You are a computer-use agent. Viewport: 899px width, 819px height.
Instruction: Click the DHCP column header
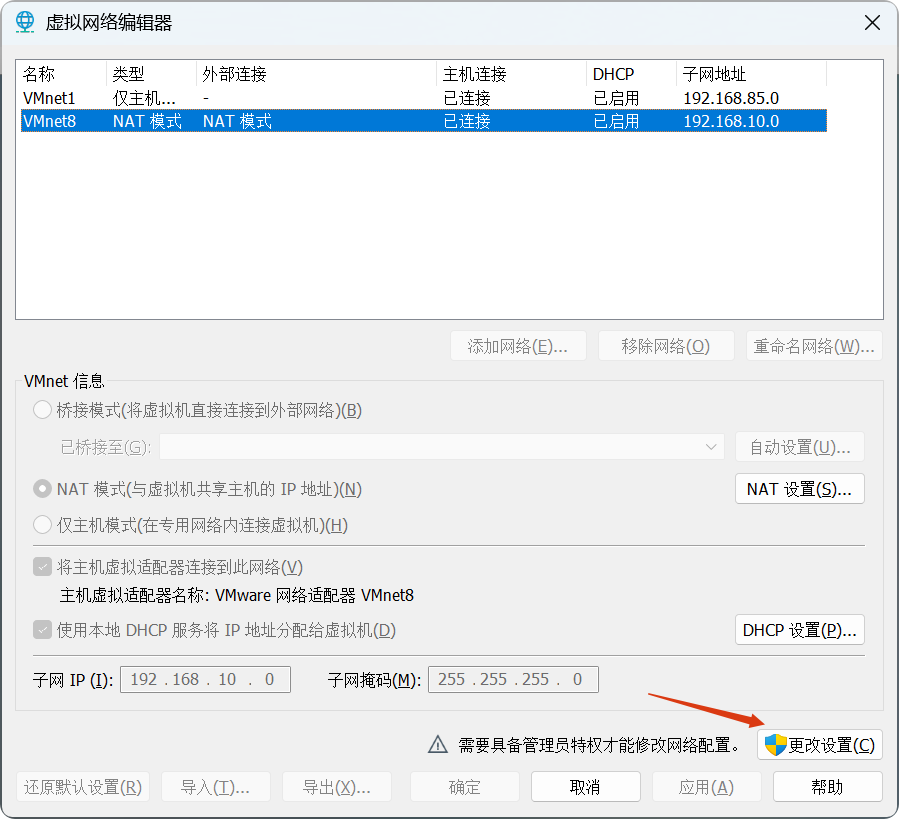pyautogui.click(x=631, y=74)
